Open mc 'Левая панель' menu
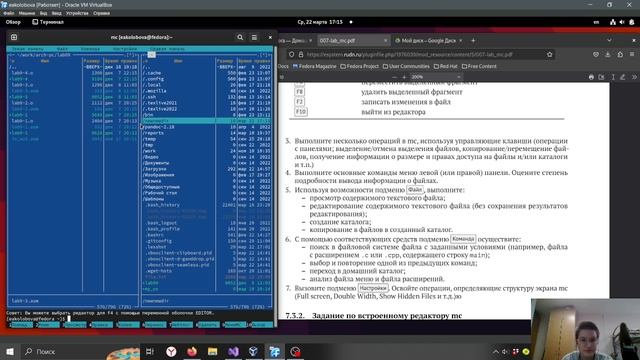 coord(28,49)
